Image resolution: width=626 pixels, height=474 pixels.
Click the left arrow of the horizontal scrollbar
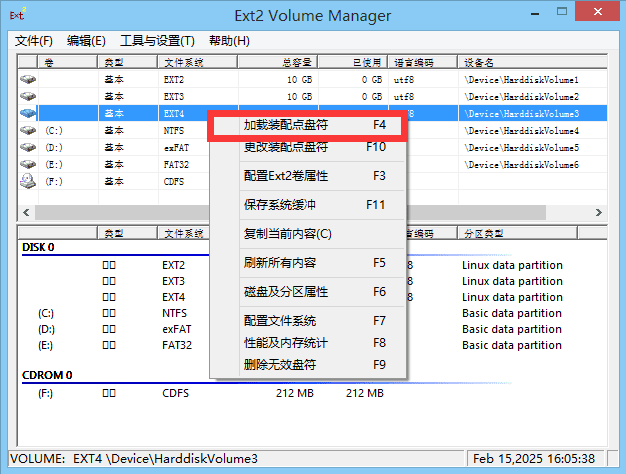(x=26, y=212)
